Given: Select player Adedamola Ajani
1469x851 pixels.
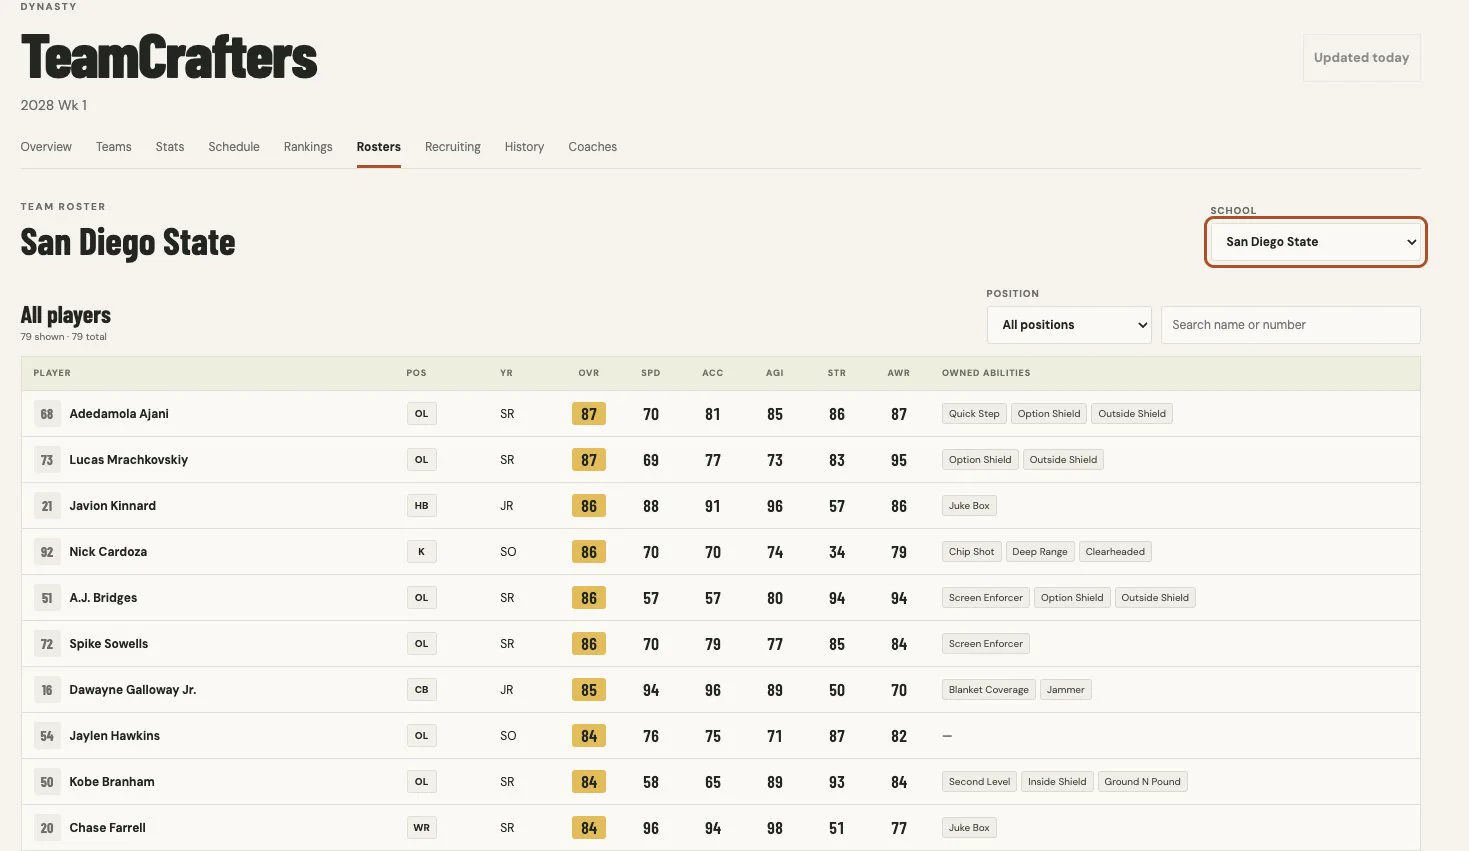Looking at the screenshot, I should (x=119, y=414).
